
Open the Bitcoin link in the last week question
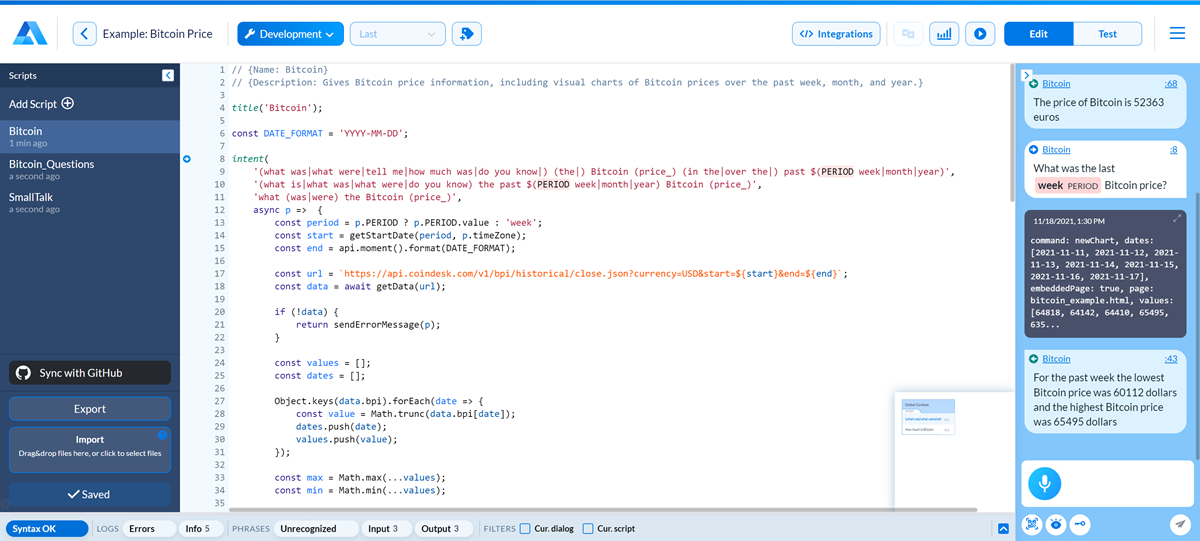click(1056, 149)
